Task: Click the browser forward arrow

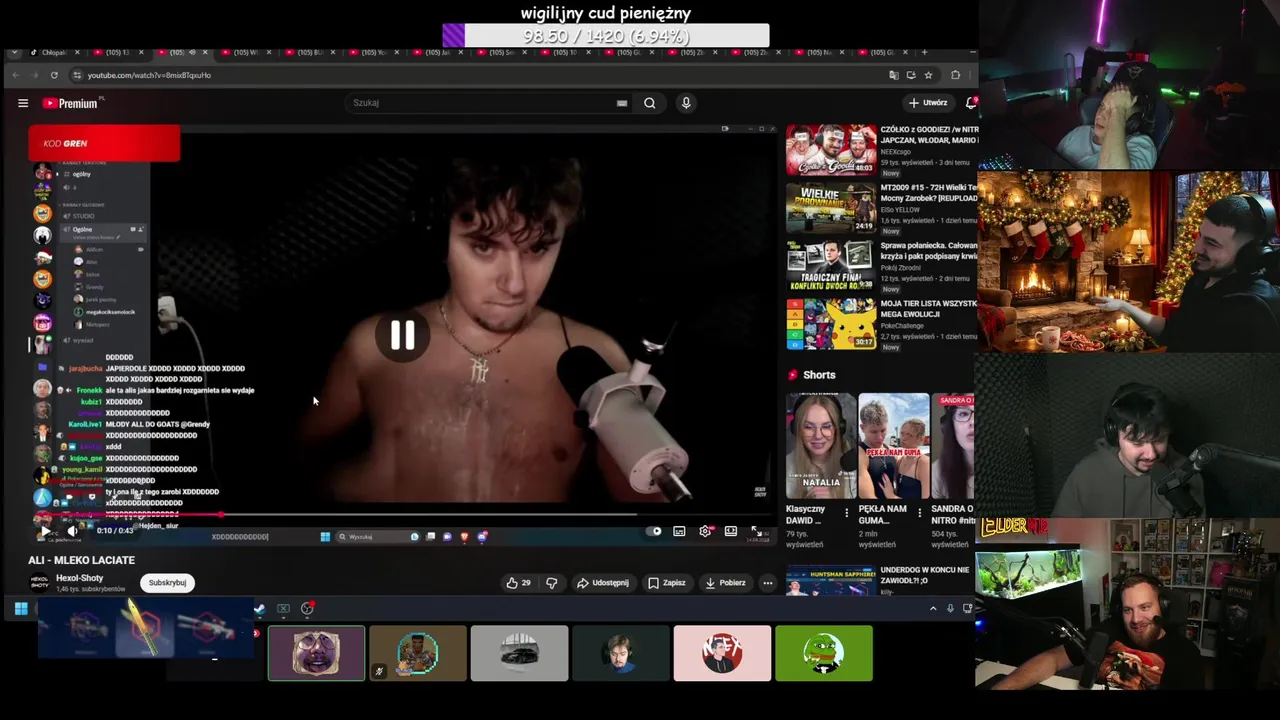Action: point(34,75)
